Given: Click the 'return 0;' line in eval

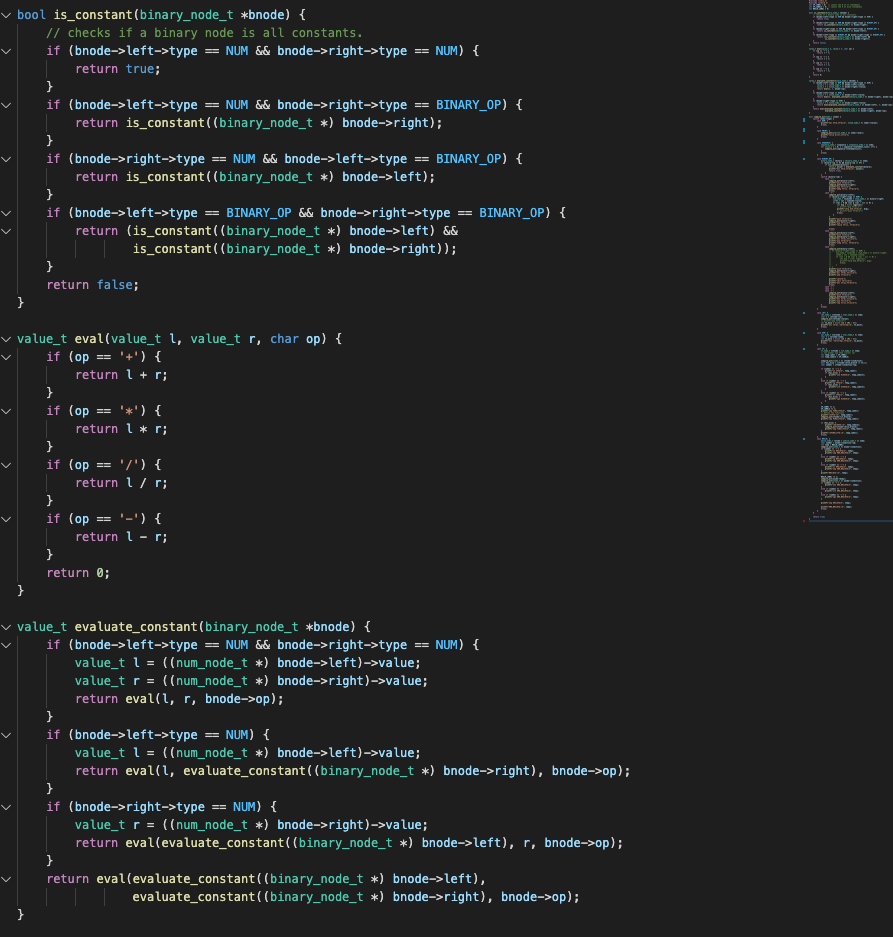Looking at the screenshot, I should pos(78,573).
